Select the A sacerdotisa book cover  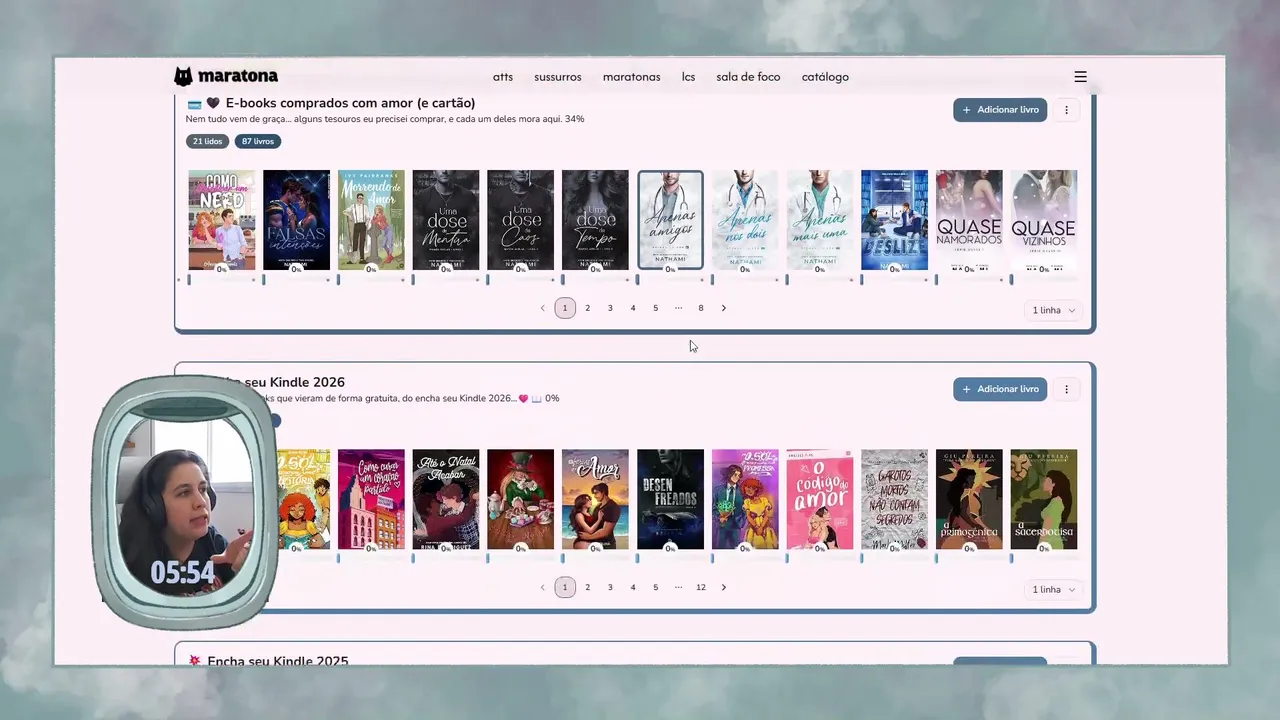1044,499
